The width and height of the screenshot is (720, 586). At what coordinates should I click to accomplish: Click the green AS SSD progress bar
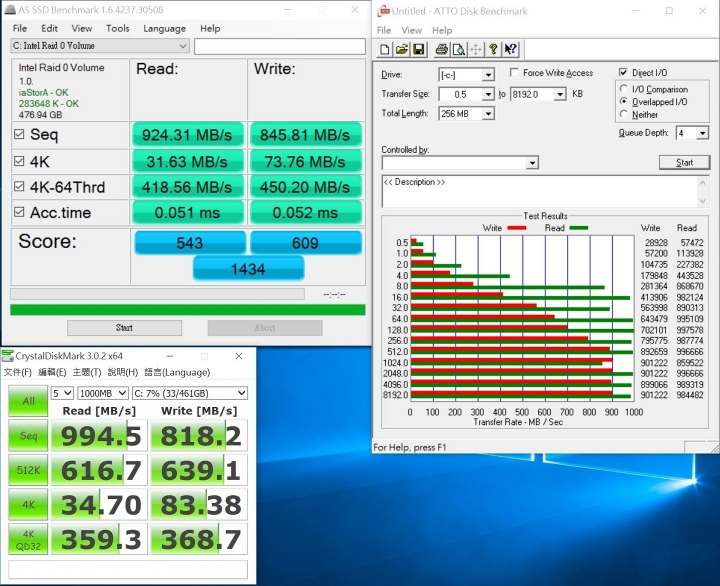[188, 310]
